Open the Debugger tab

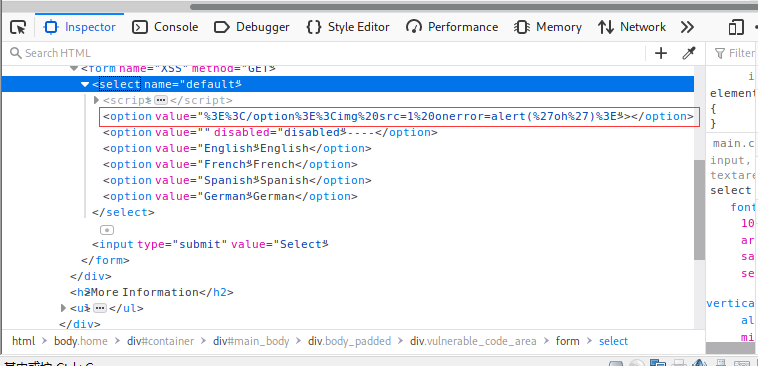point(252,27)
